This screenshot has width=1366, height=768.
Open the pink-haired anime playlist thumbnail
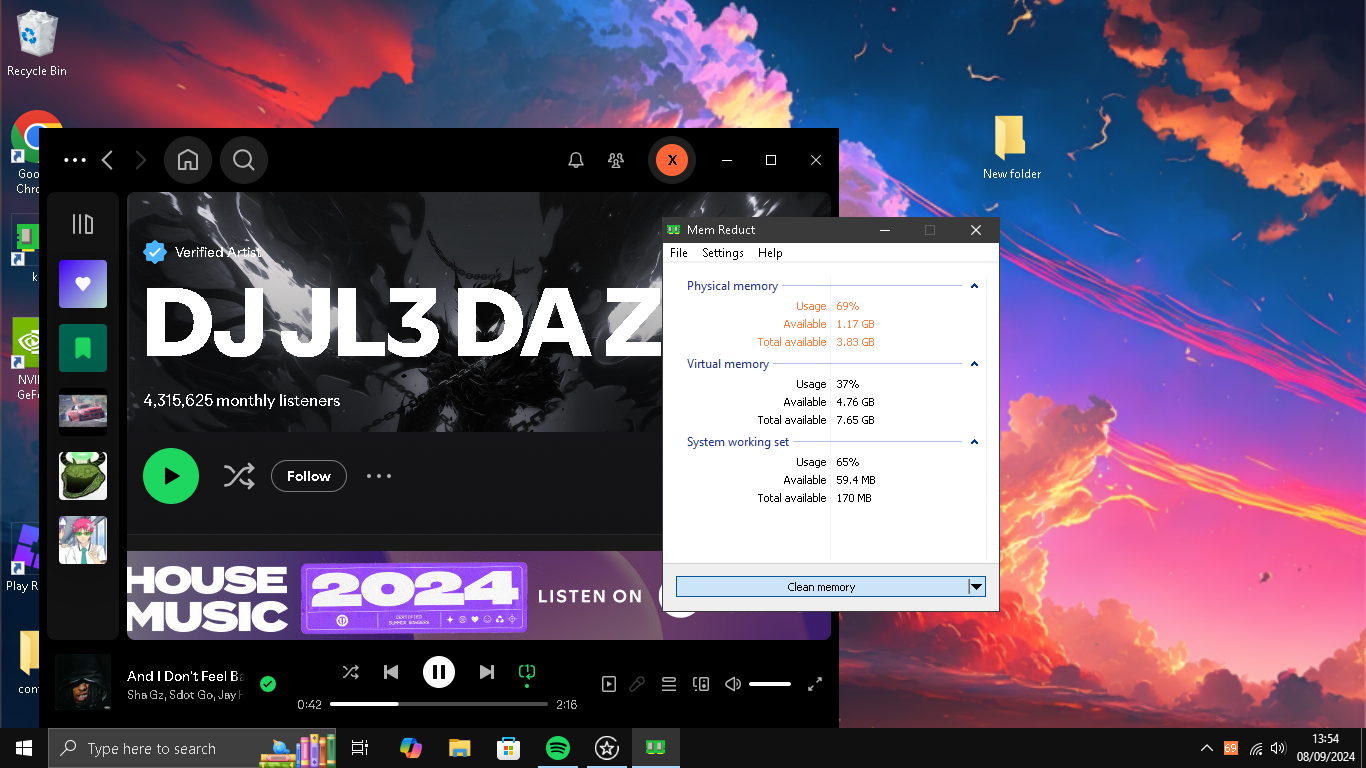coord(83,540)
